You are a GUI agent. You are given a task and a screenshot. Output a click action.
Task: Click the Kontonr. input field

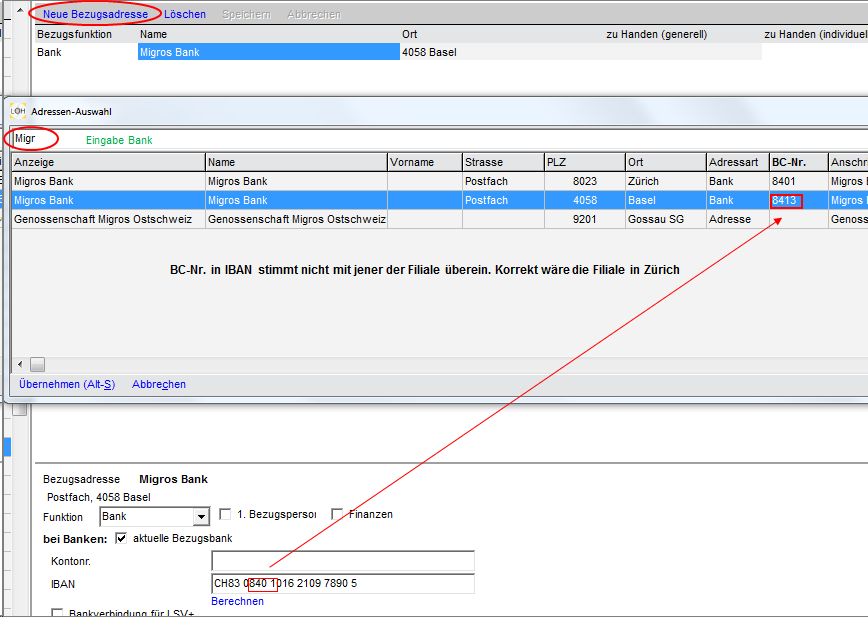click(x=342, y=561)
